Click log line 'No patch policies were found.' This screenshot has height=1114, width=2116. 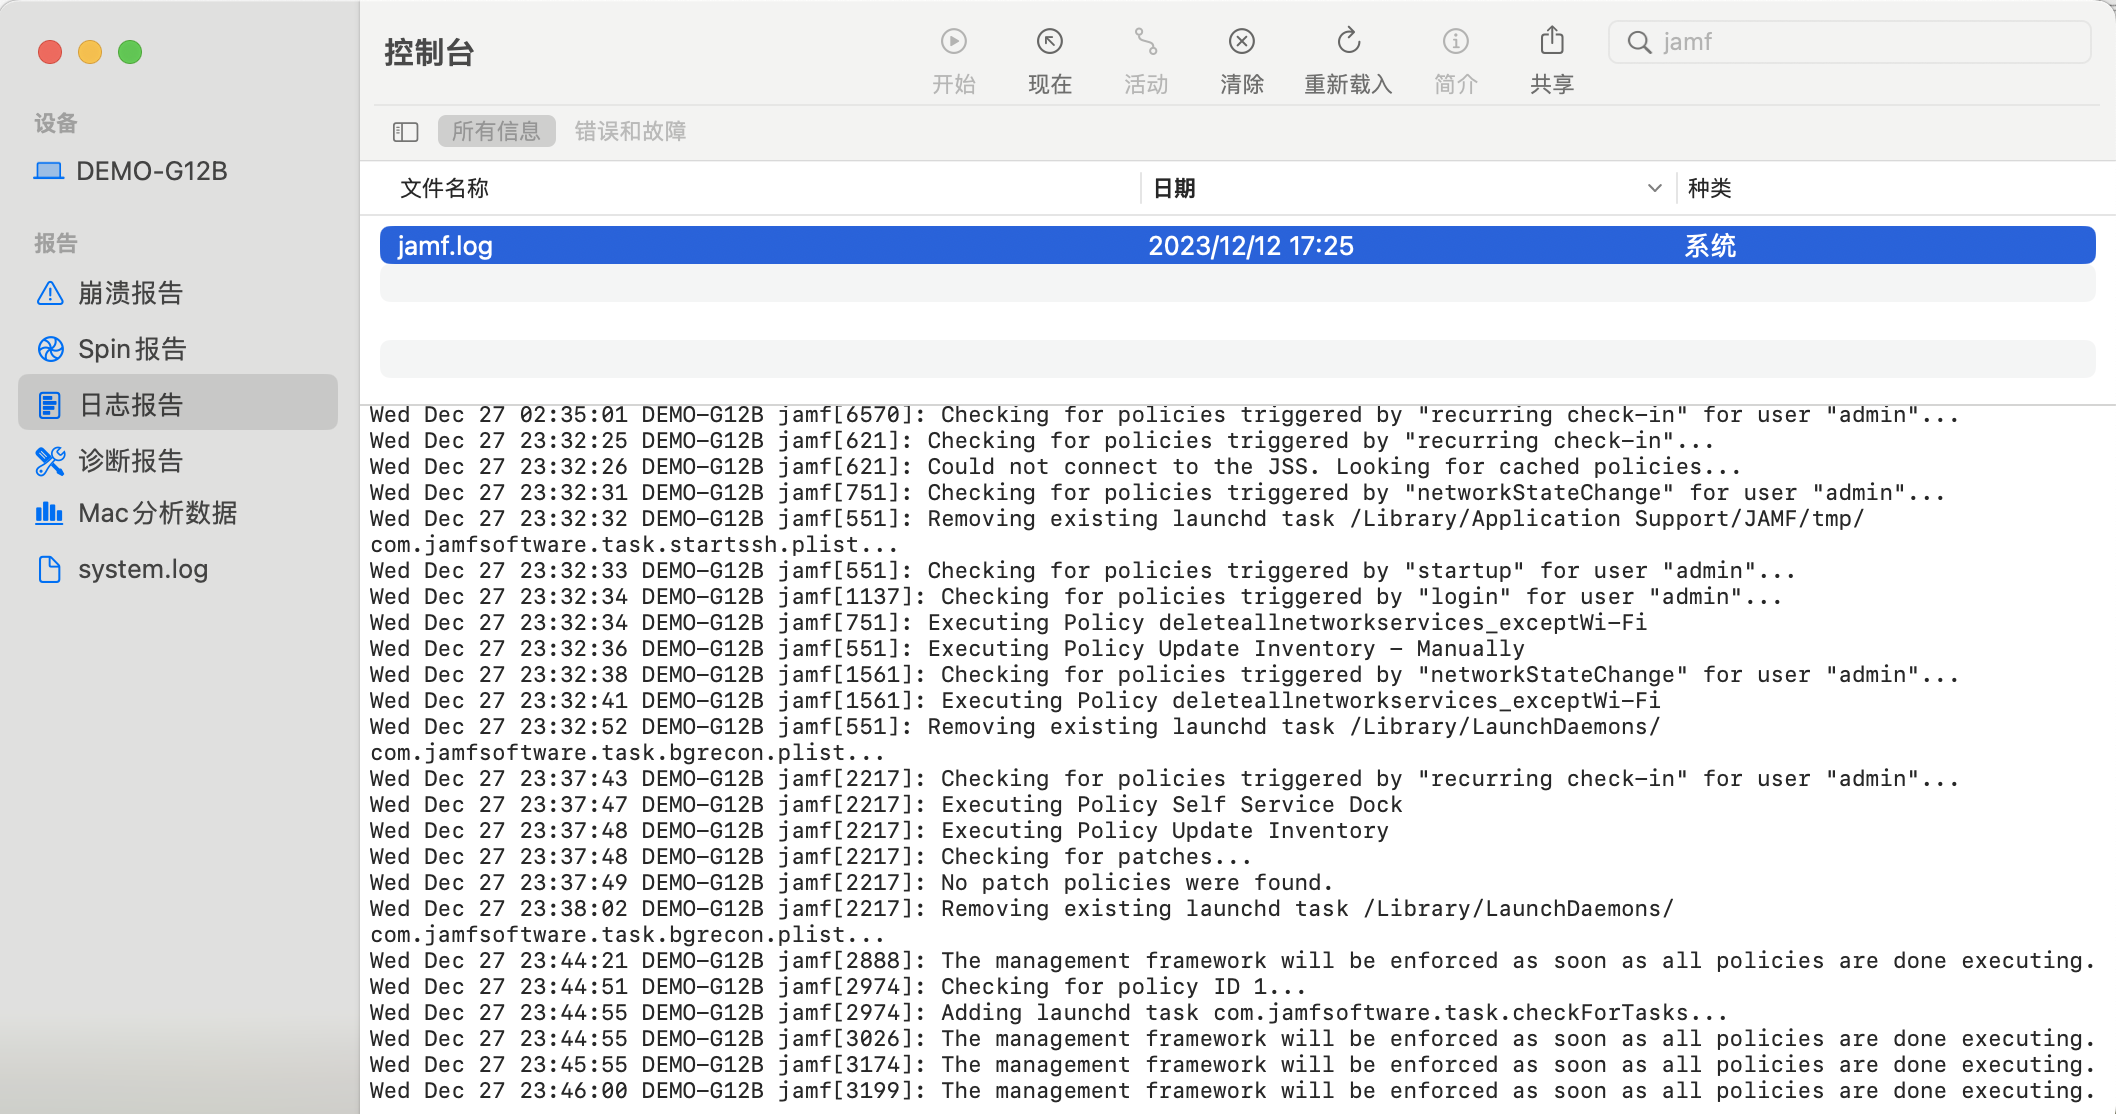852,883
